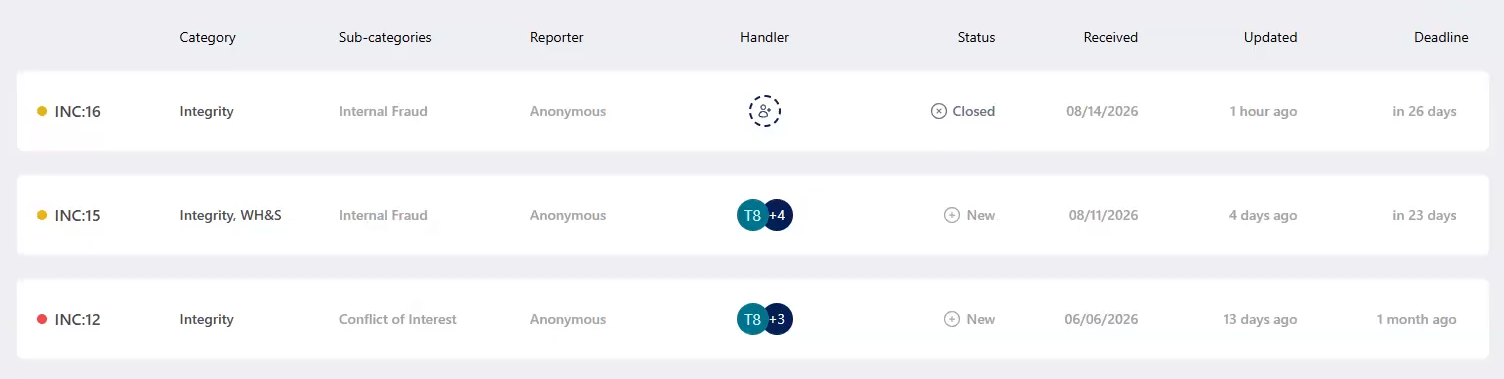Click the +3 handlers badge on INC:12

tap(778, 319)
